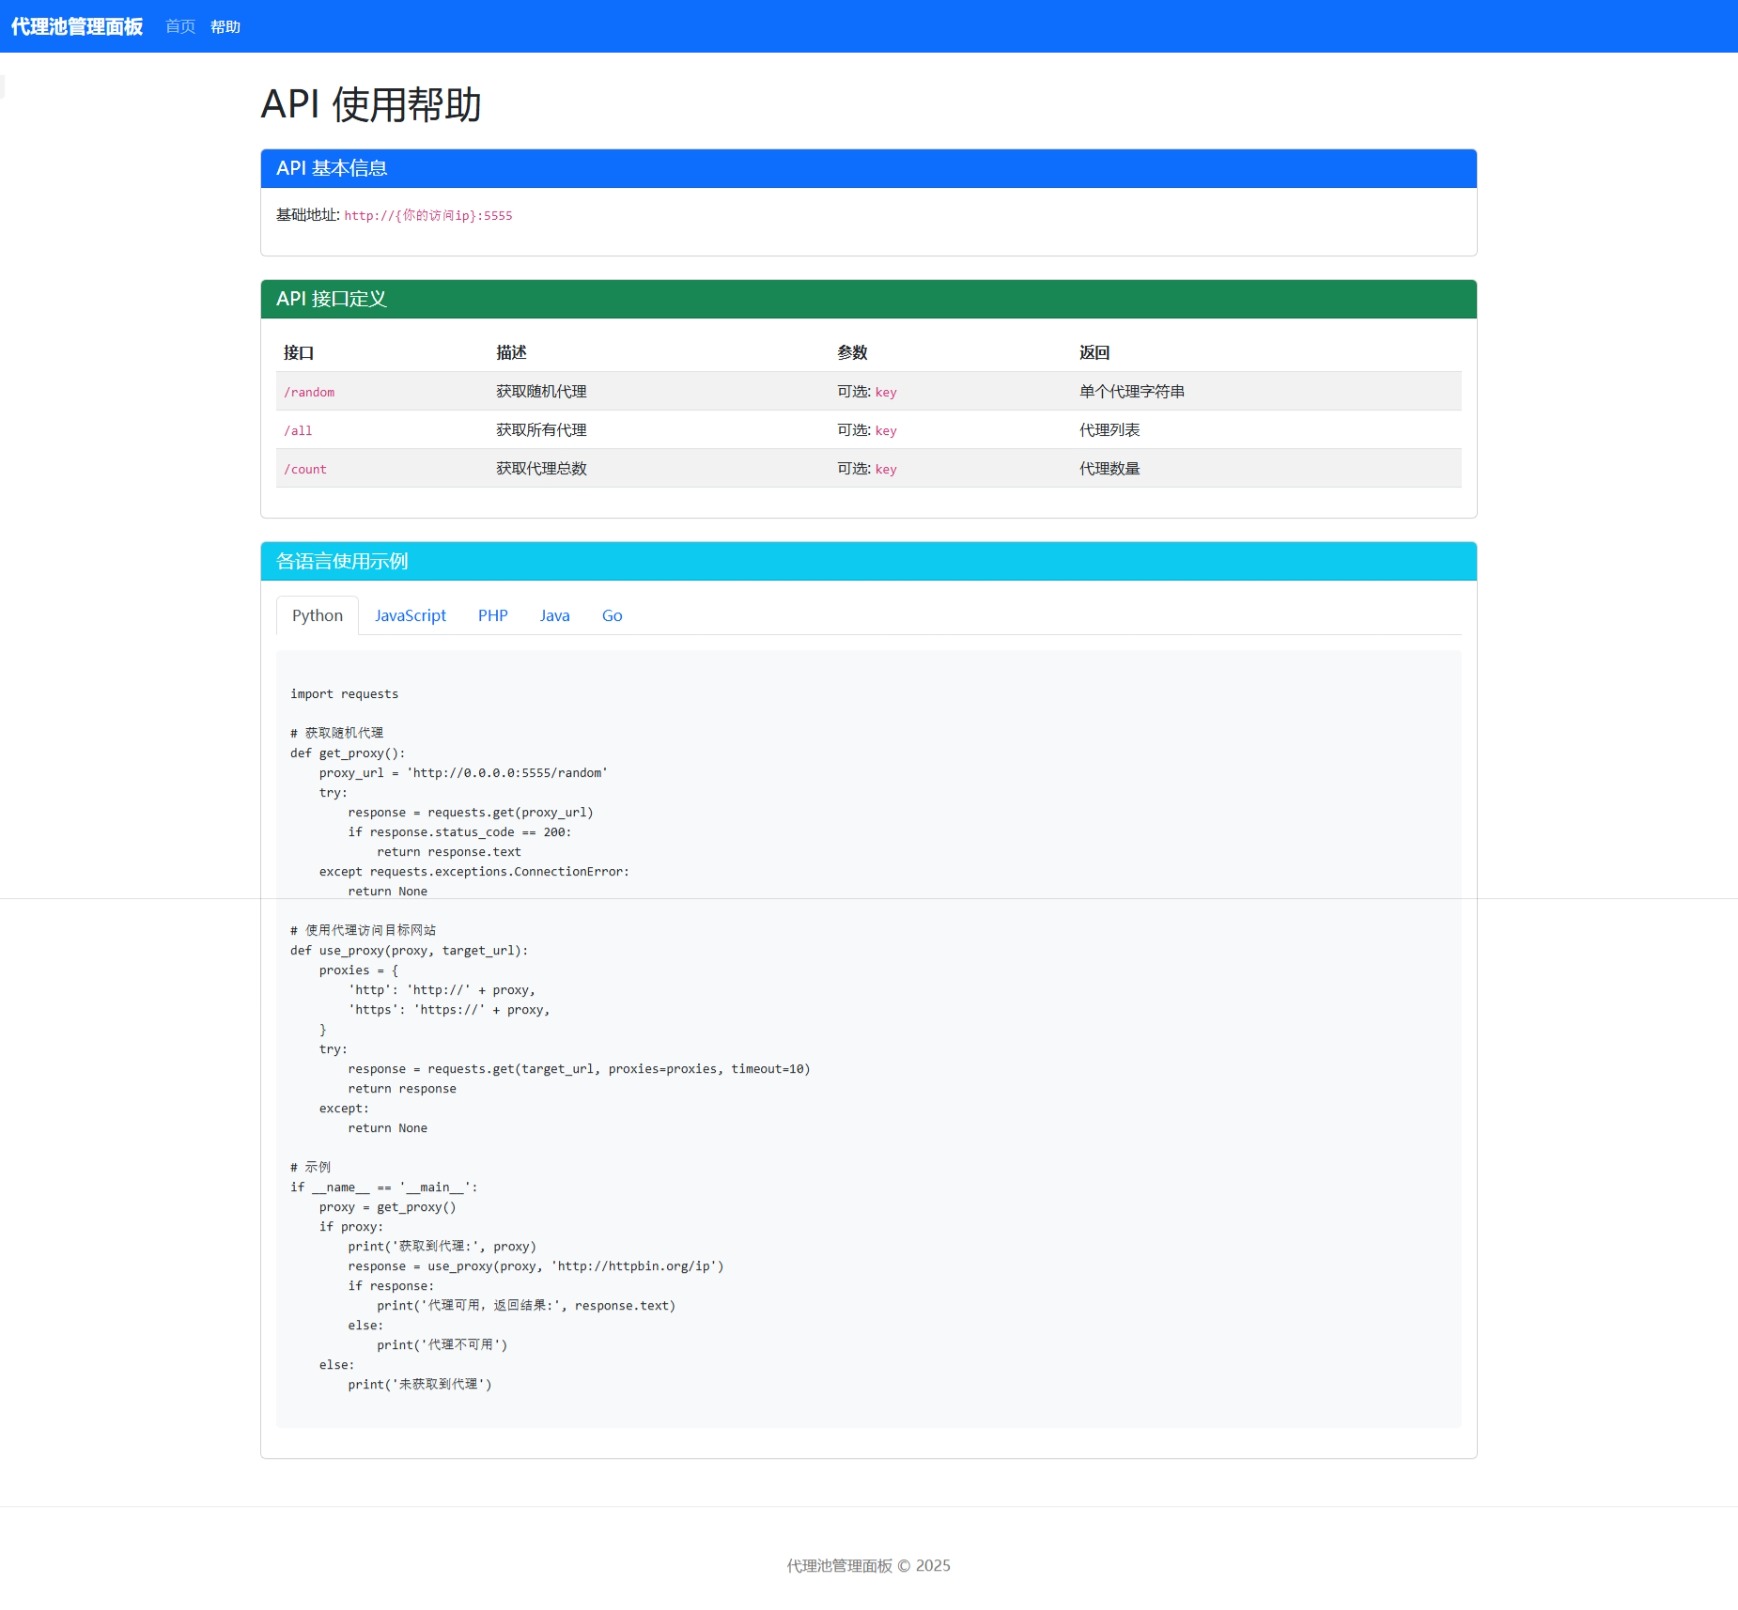The height and width of the screenshot is (1610, 1738).
Task: Click the /count endpoint code
Action: 305,470
